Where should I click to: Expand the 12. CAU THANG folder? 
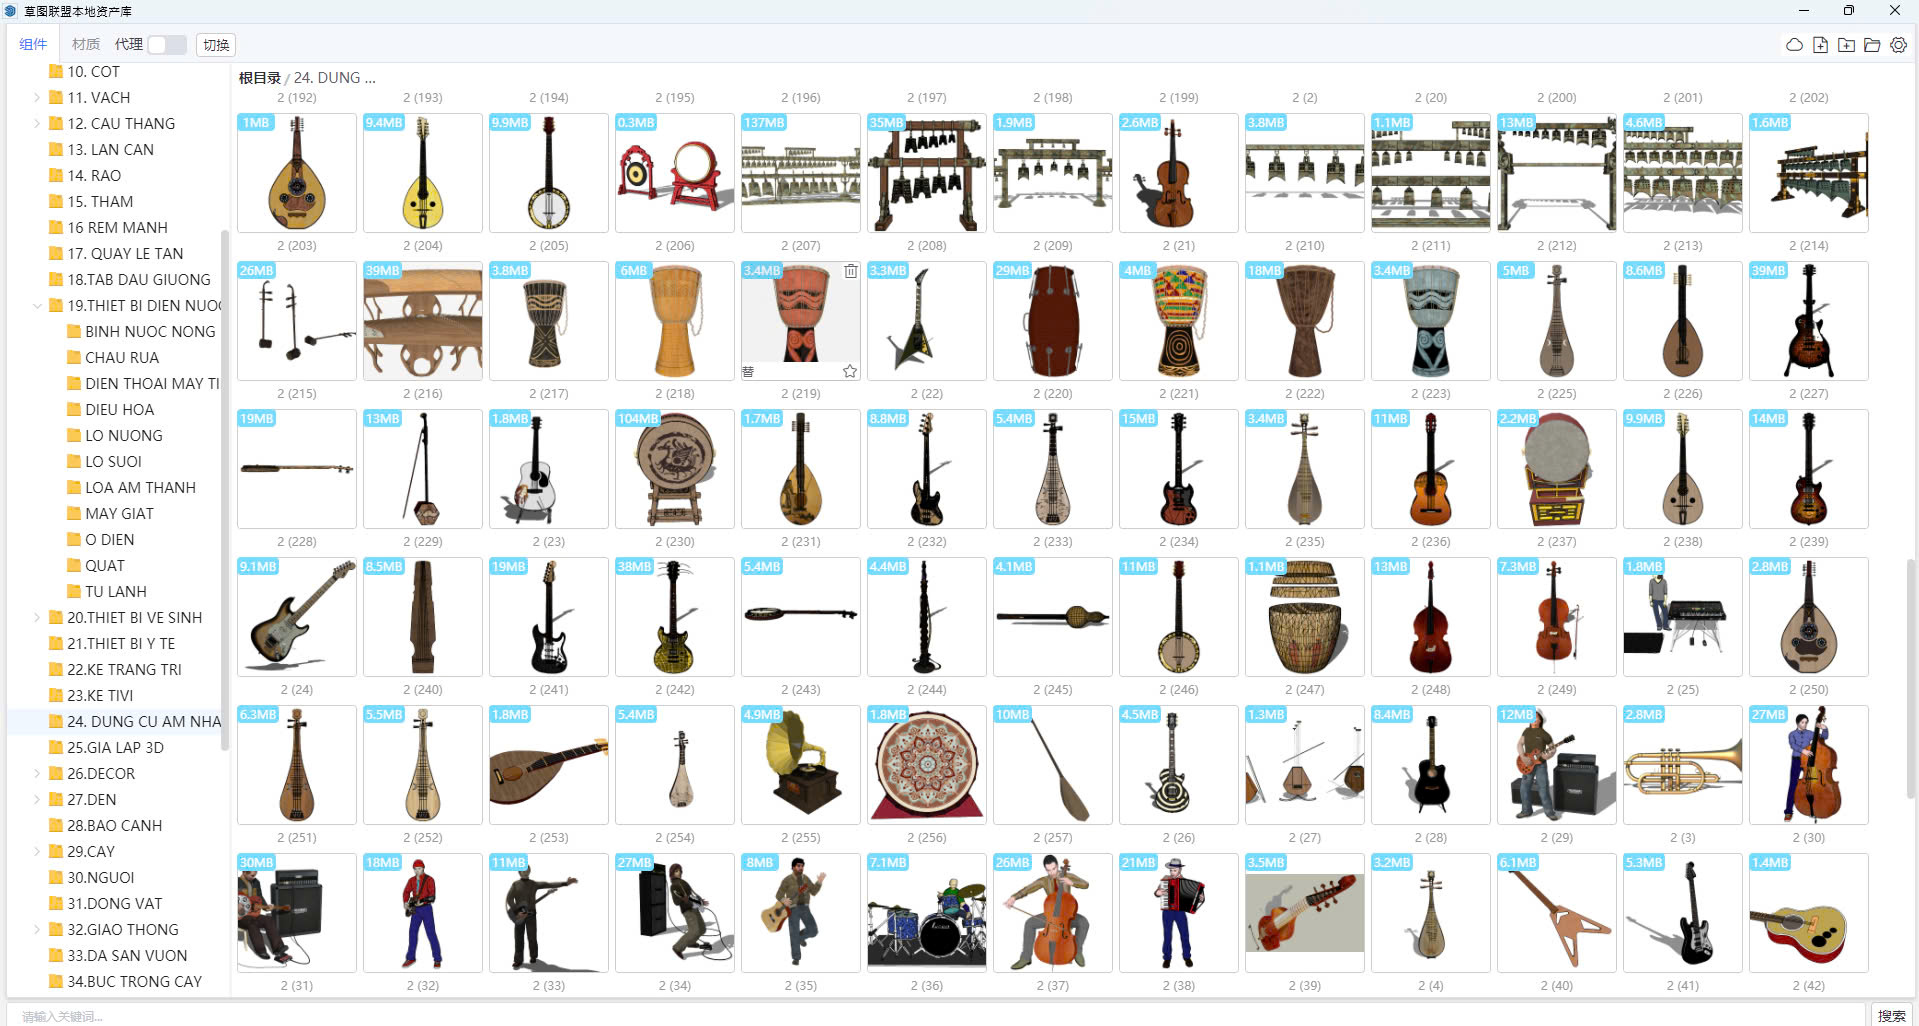[37, 124]
